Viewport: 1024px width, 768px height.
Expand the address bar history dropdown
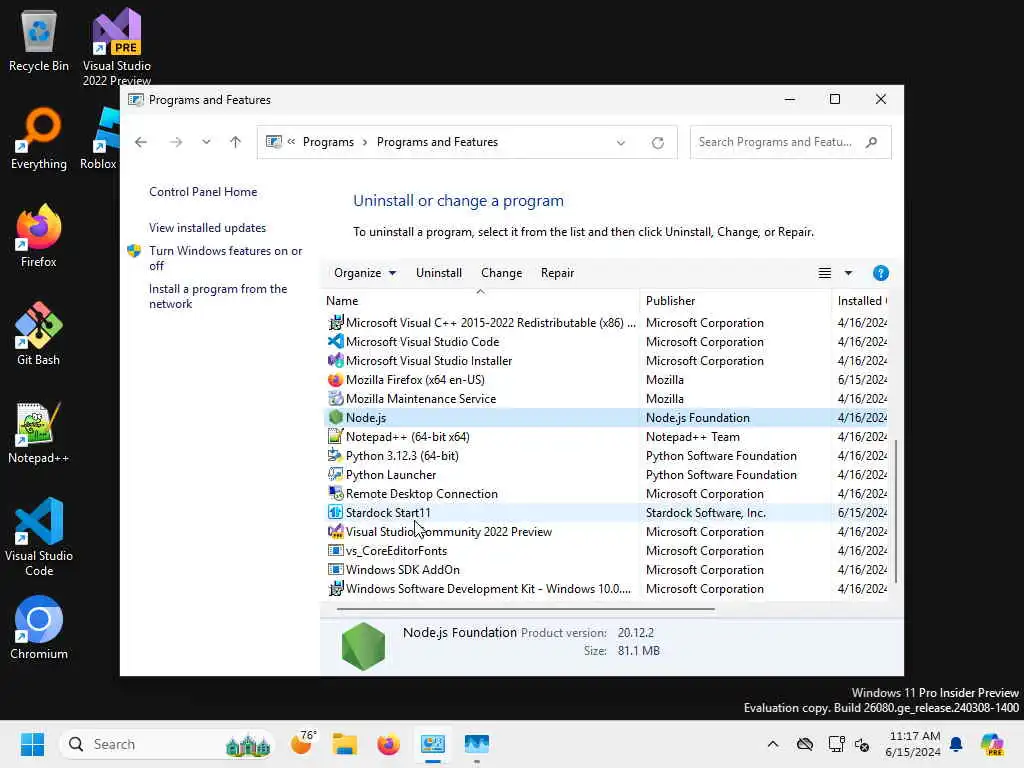pyautogui.click(x=620, y=142)
